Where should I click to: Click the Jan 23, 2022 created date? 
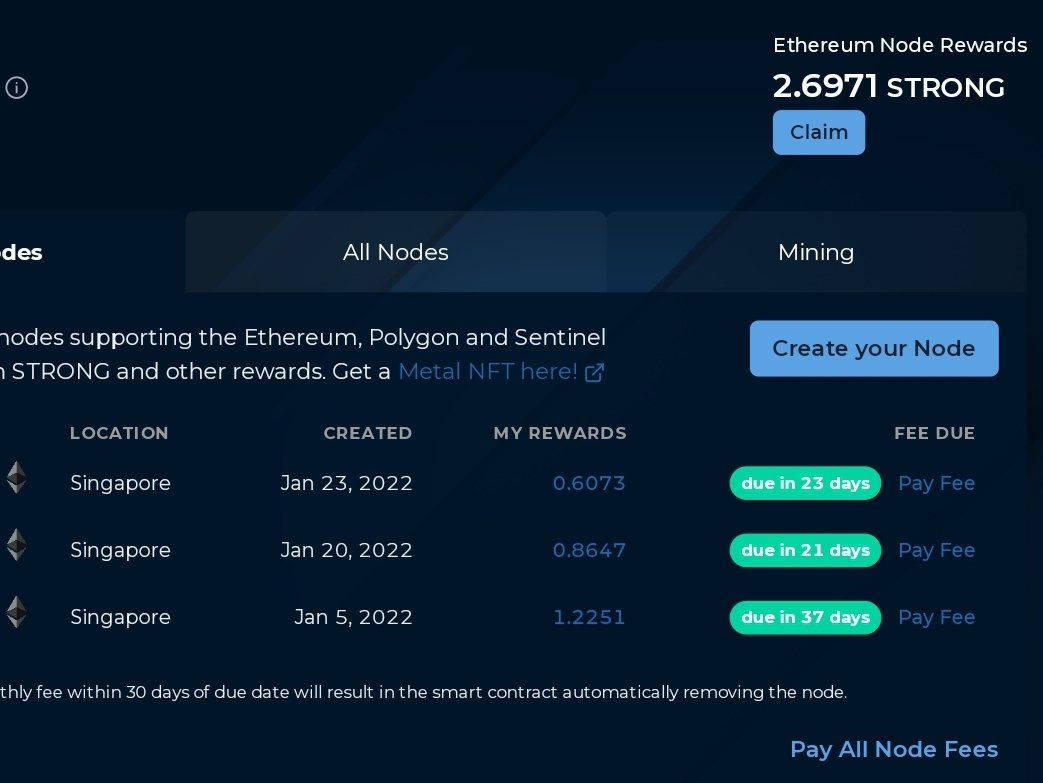pos(347,483)
